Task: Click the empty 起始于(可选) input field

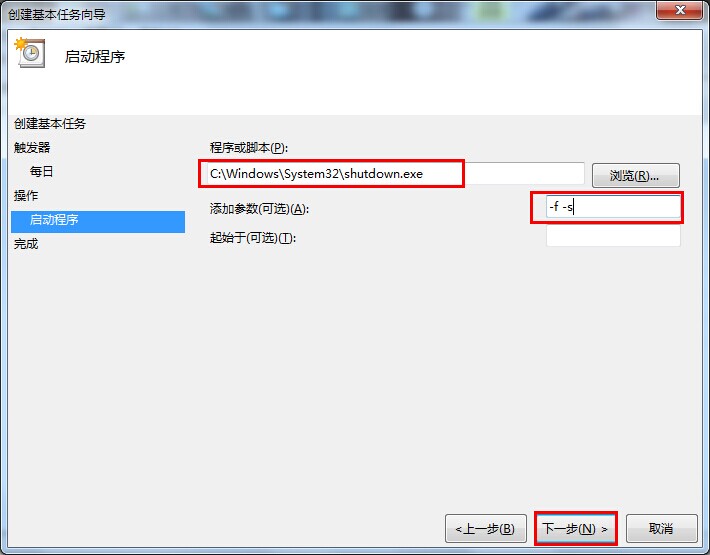Action: tap(613, 236)
